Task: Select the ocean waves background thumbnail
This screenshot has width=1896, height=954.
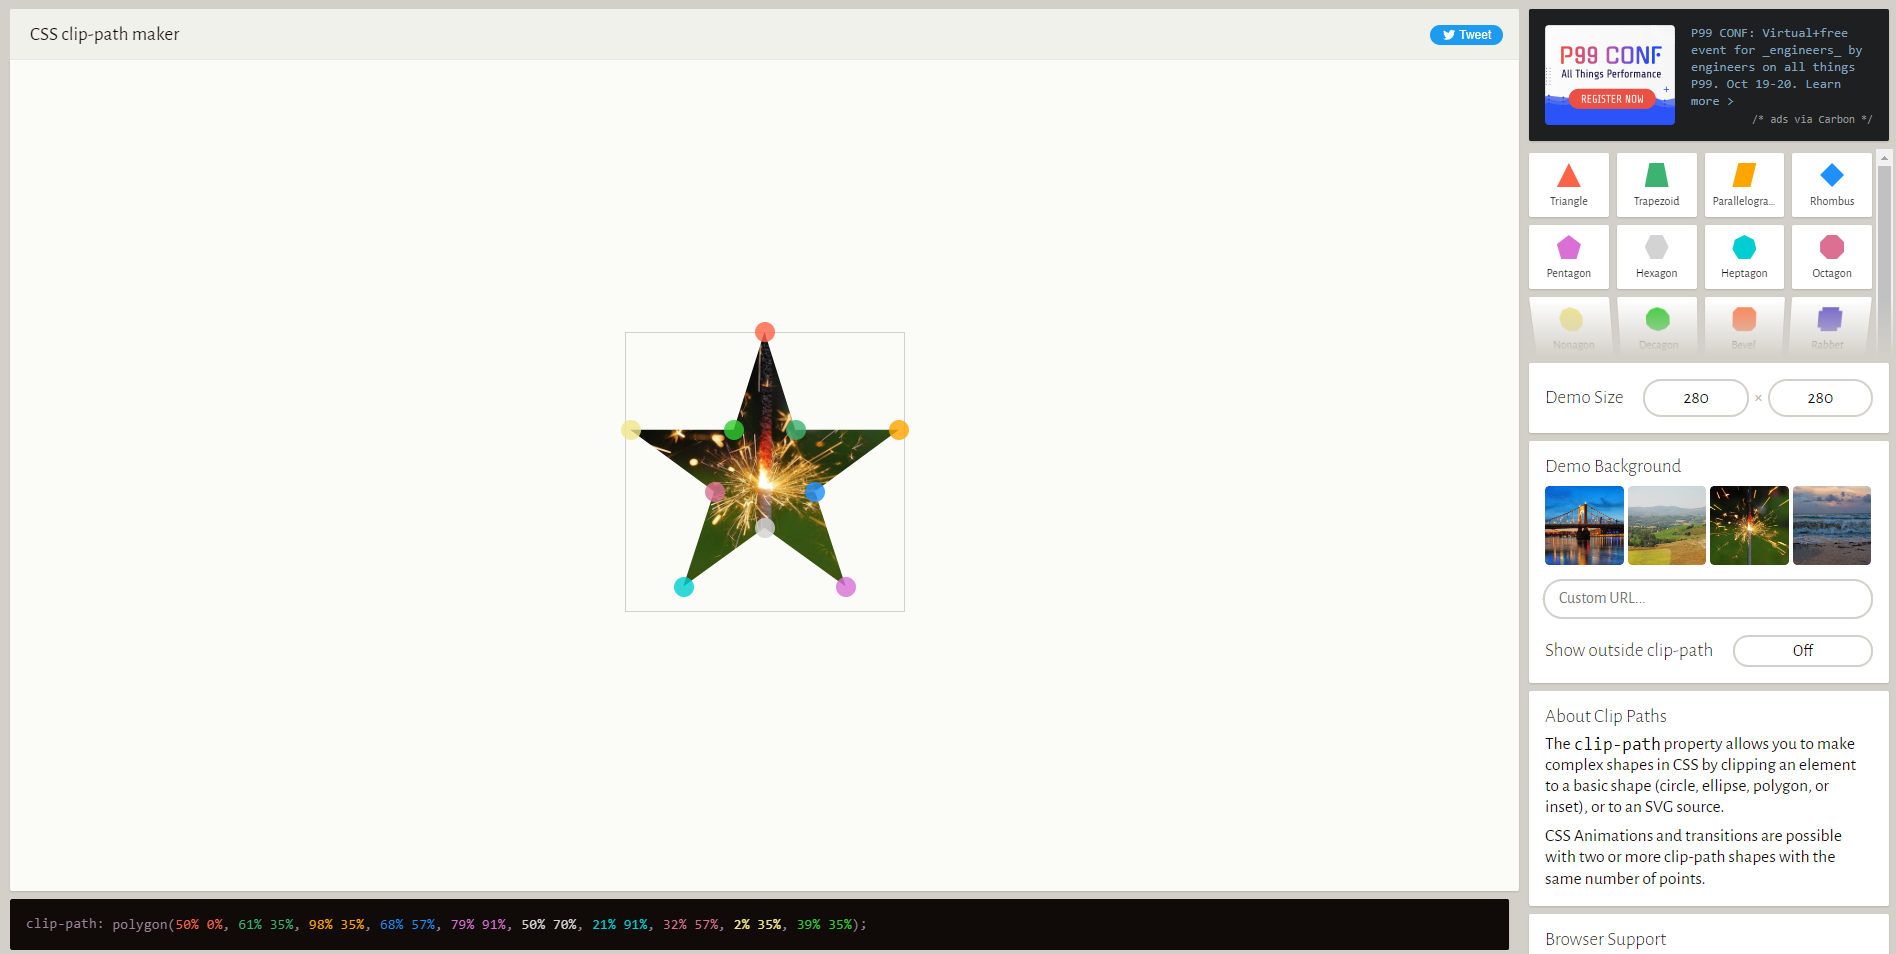Action: 1831,526
